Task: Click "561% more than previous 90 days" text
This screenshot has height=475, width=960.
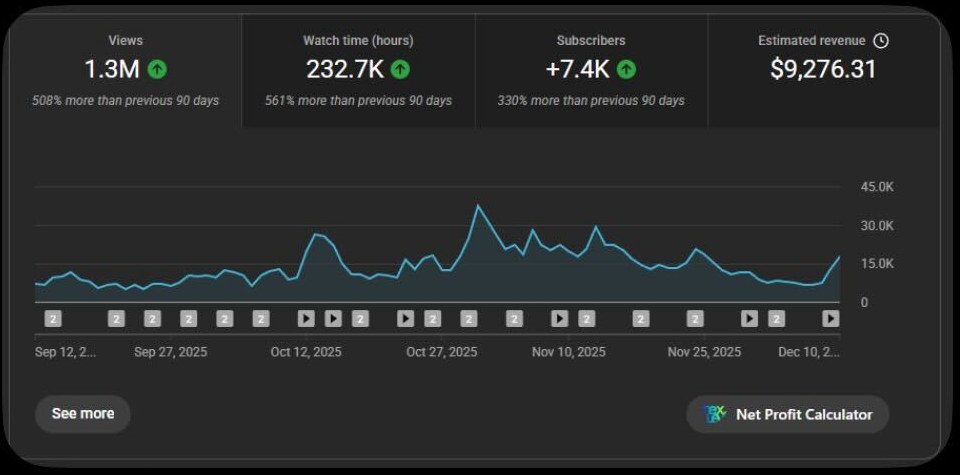Action: click(x=358, y=100)
